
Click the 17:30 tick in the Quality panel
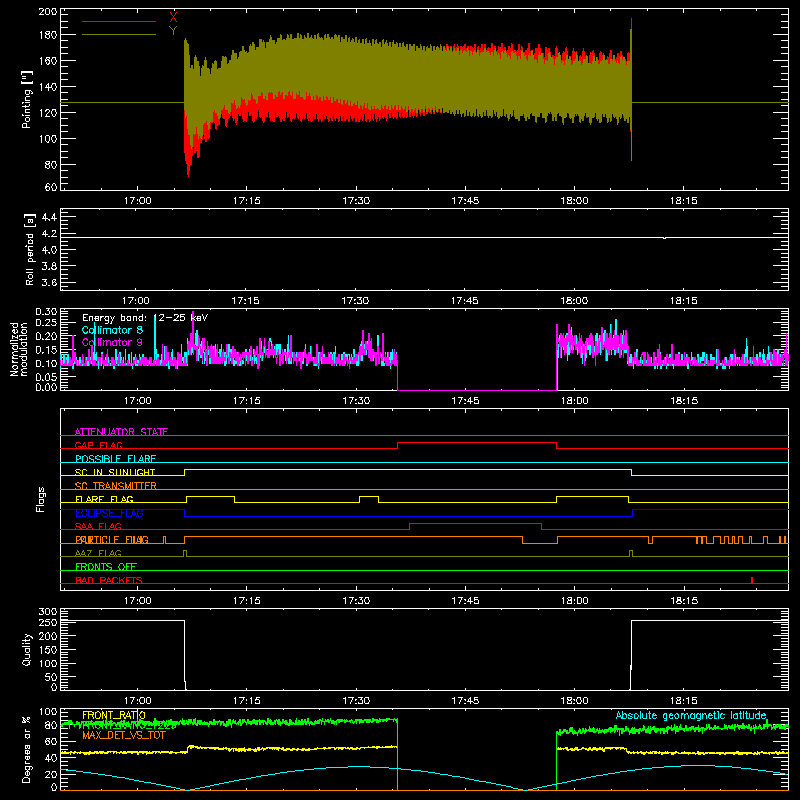(x=356, y=701)
